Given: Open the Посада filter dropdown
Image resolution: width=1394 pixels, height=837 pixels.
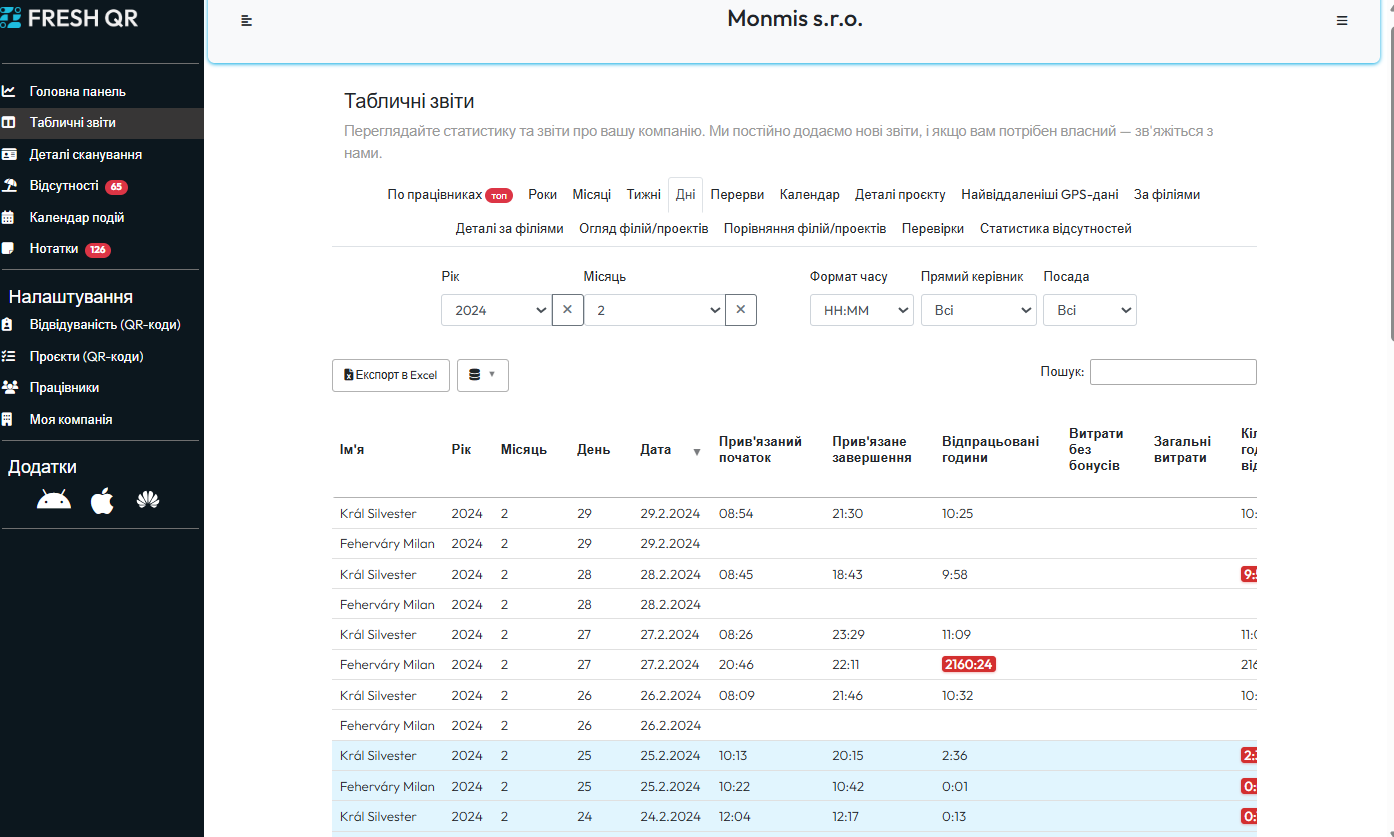Looking at the screenshot, I should pyautogui.click(x=1089, y=310).
